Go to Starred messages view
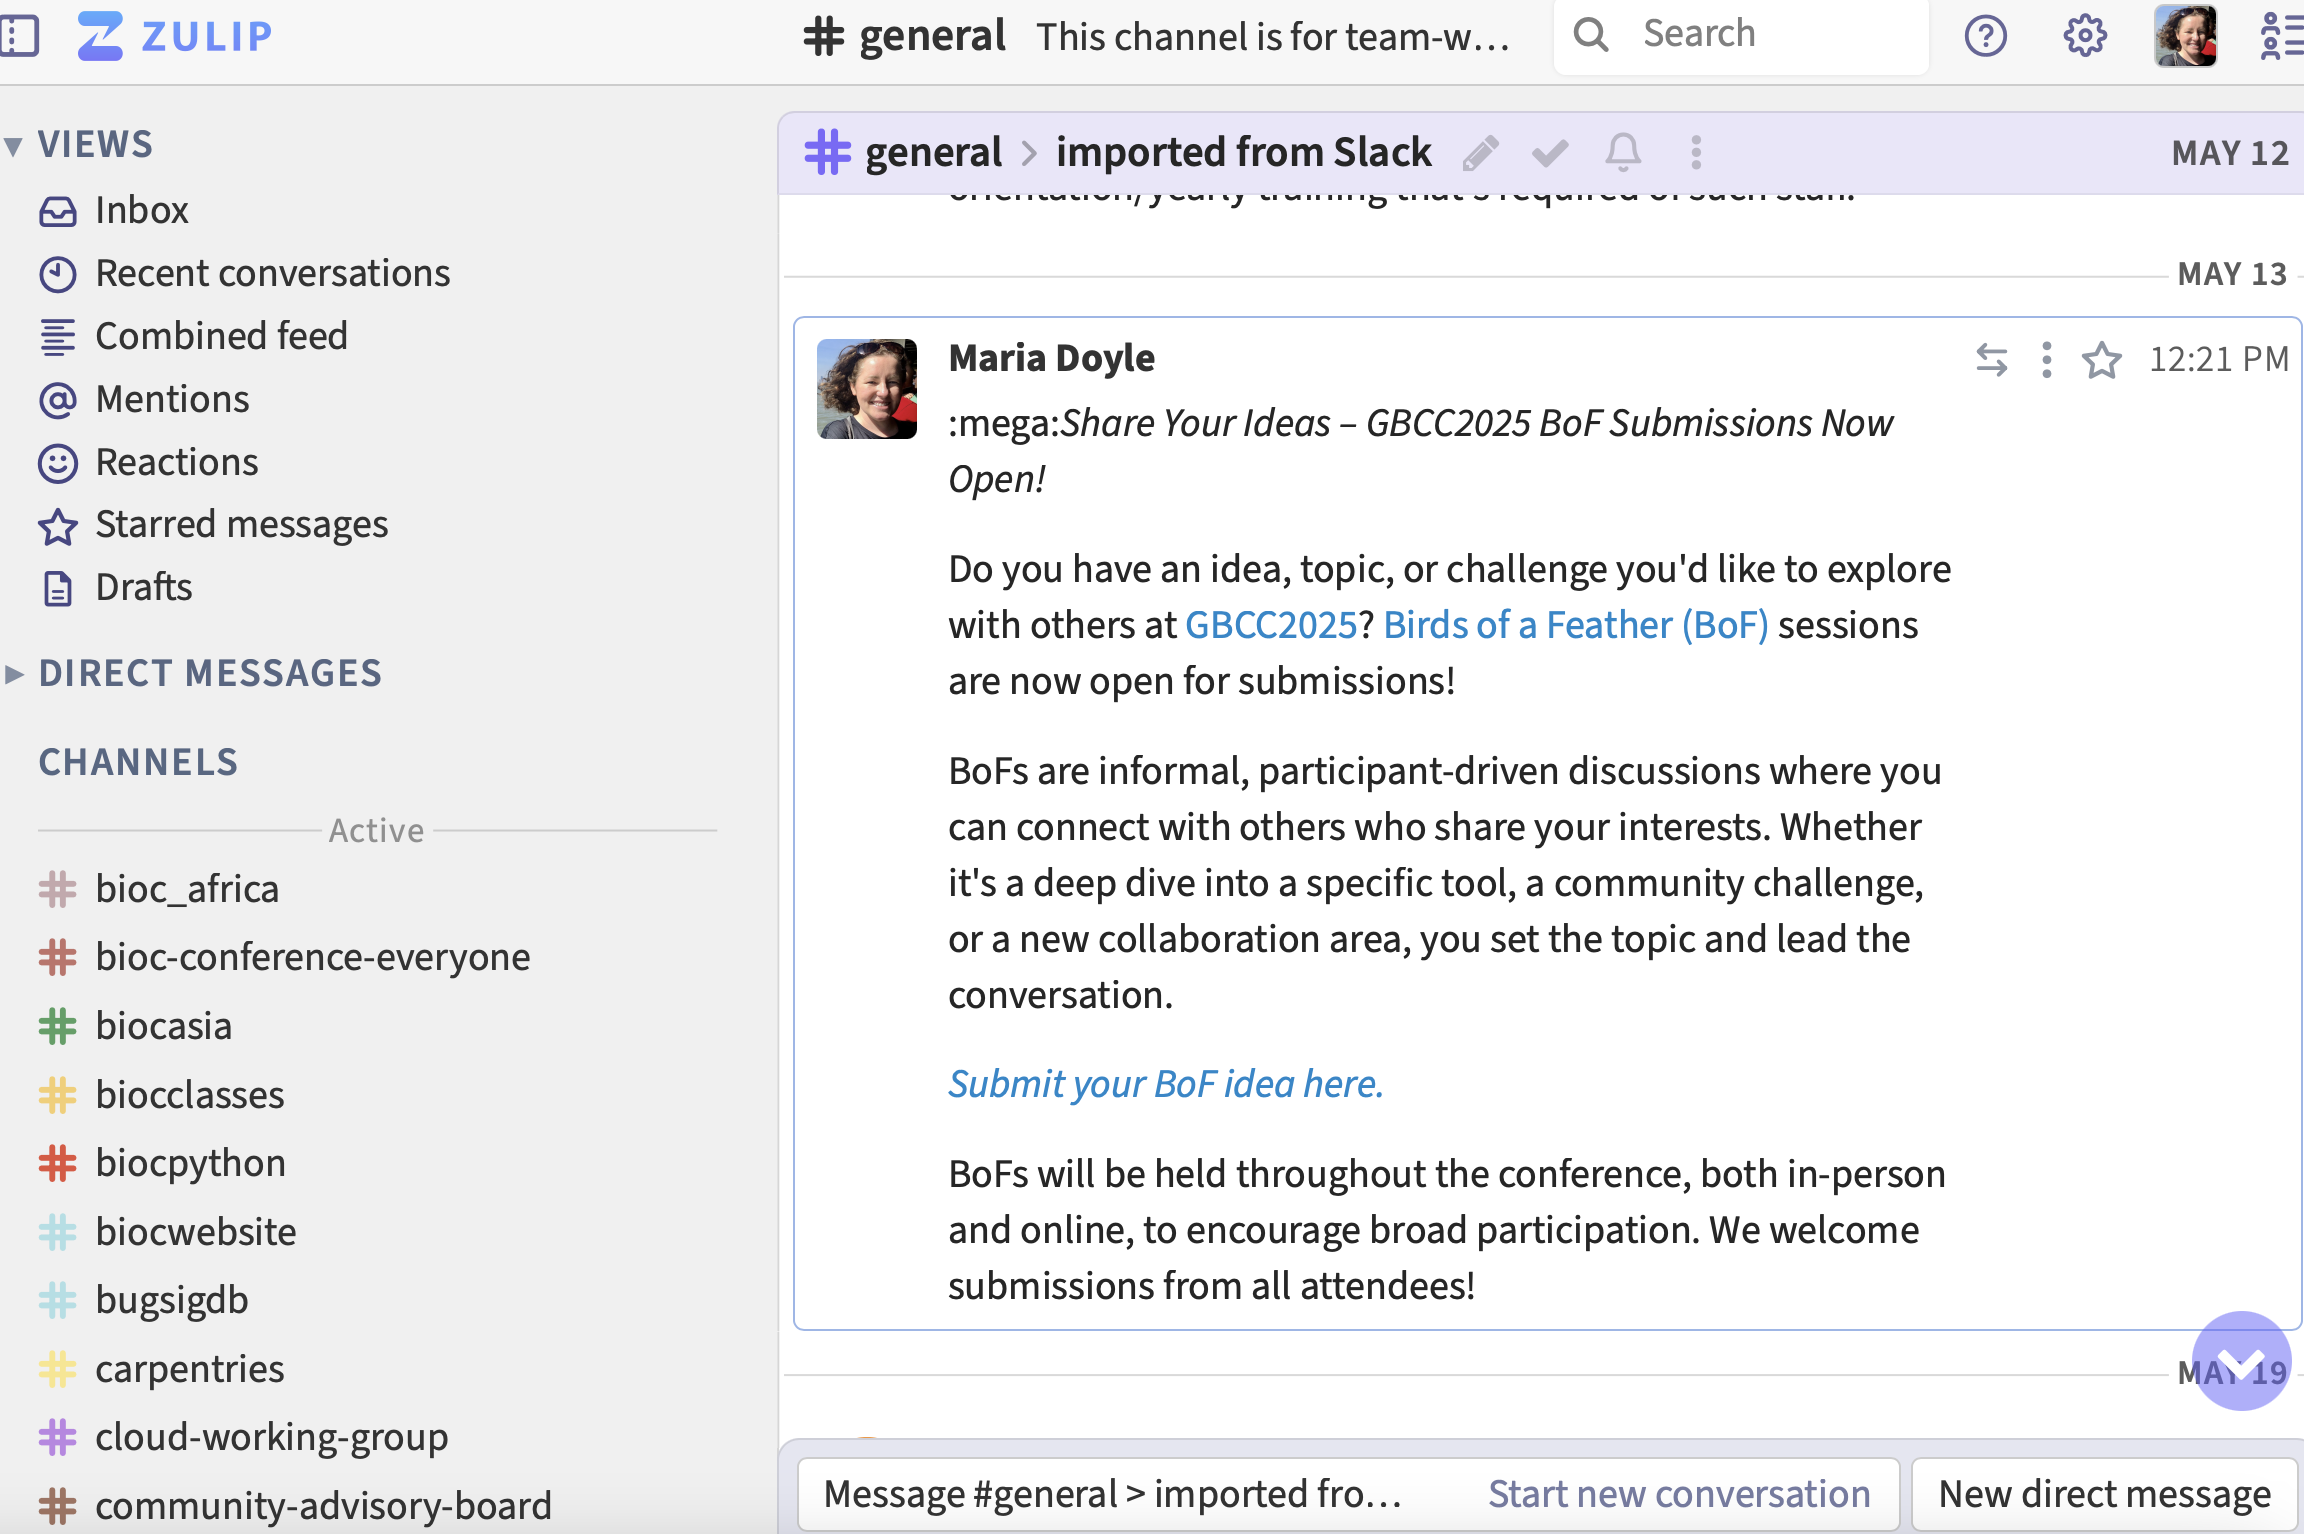This screenshot has width=2304, height=1534. point(241,525)
